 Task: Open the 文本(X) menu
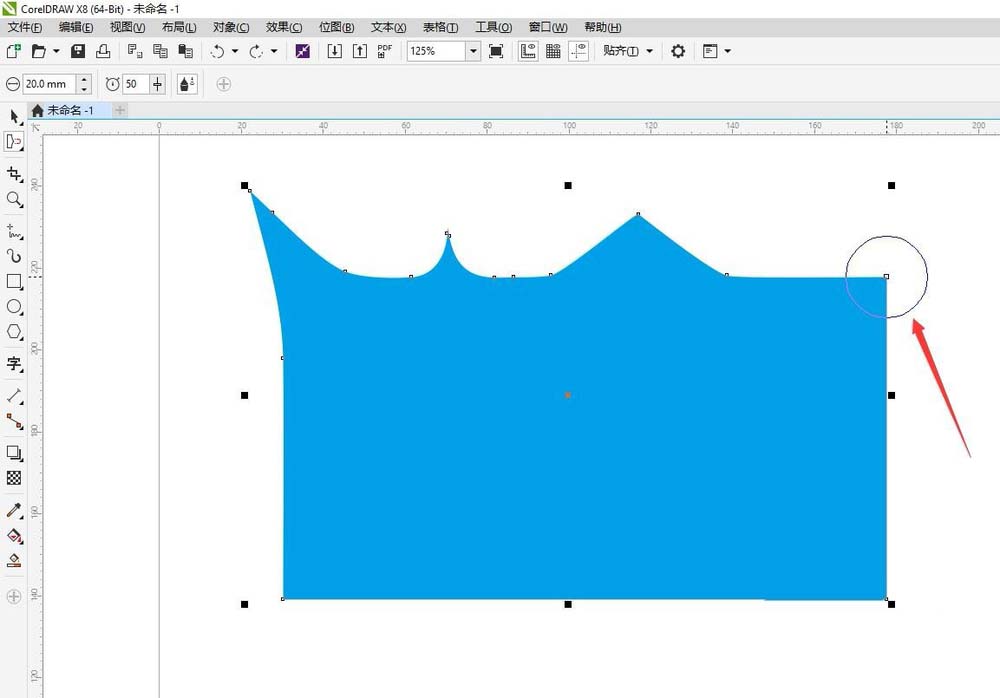click(x=388, y=27)
